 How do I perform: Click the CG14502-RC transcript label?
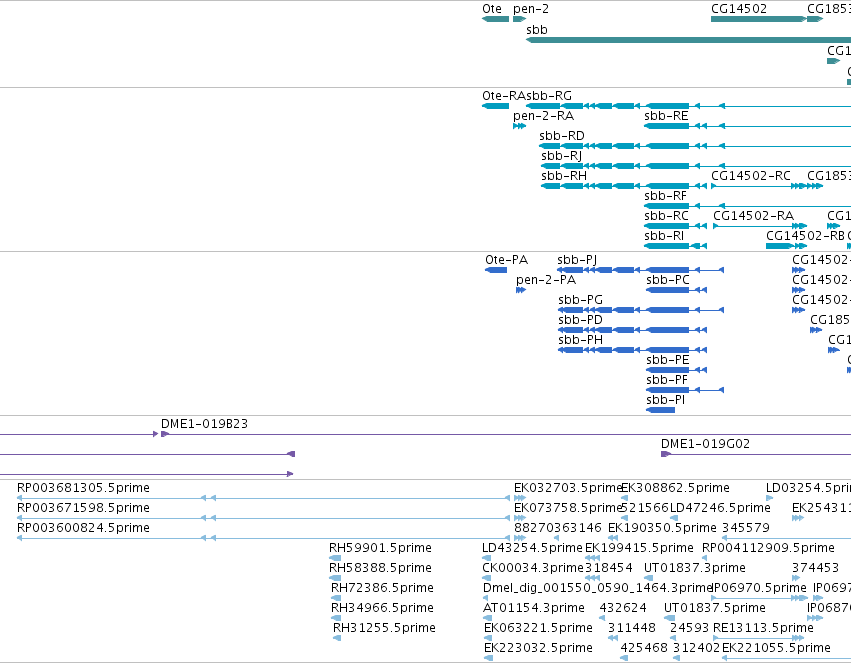751,176
